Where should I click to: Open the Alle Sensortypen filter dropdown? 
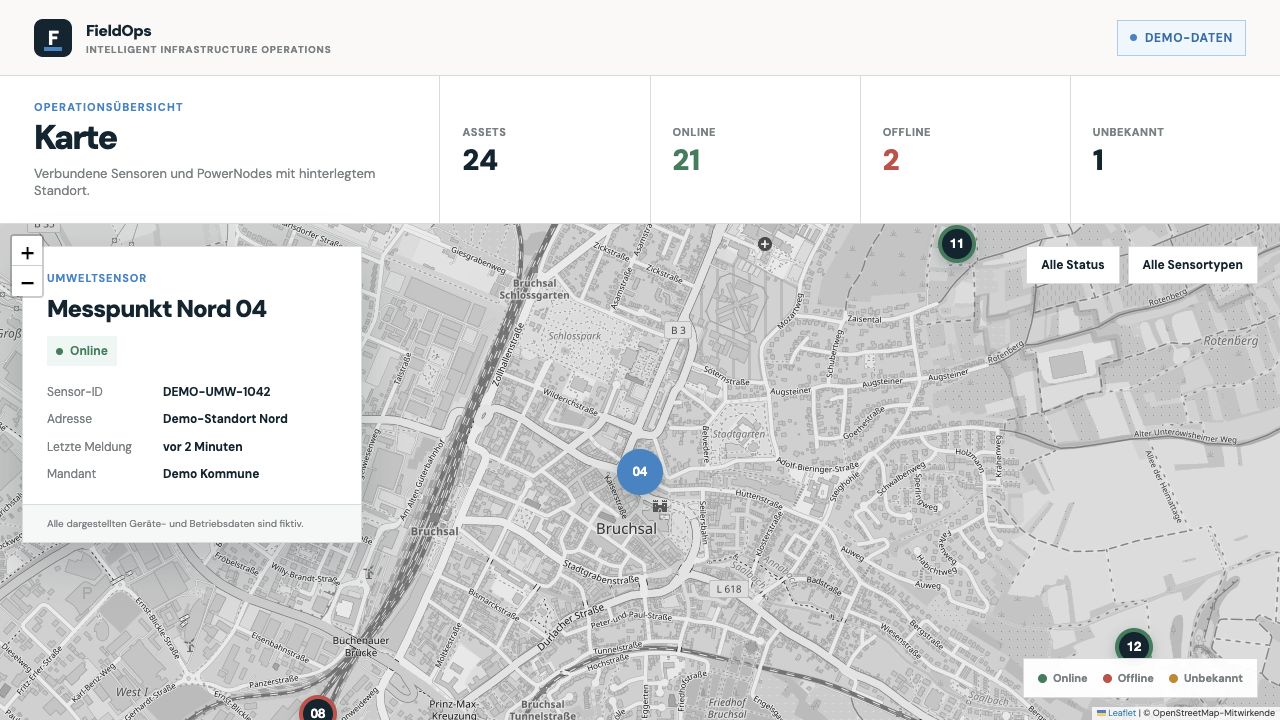point(1193,265)
